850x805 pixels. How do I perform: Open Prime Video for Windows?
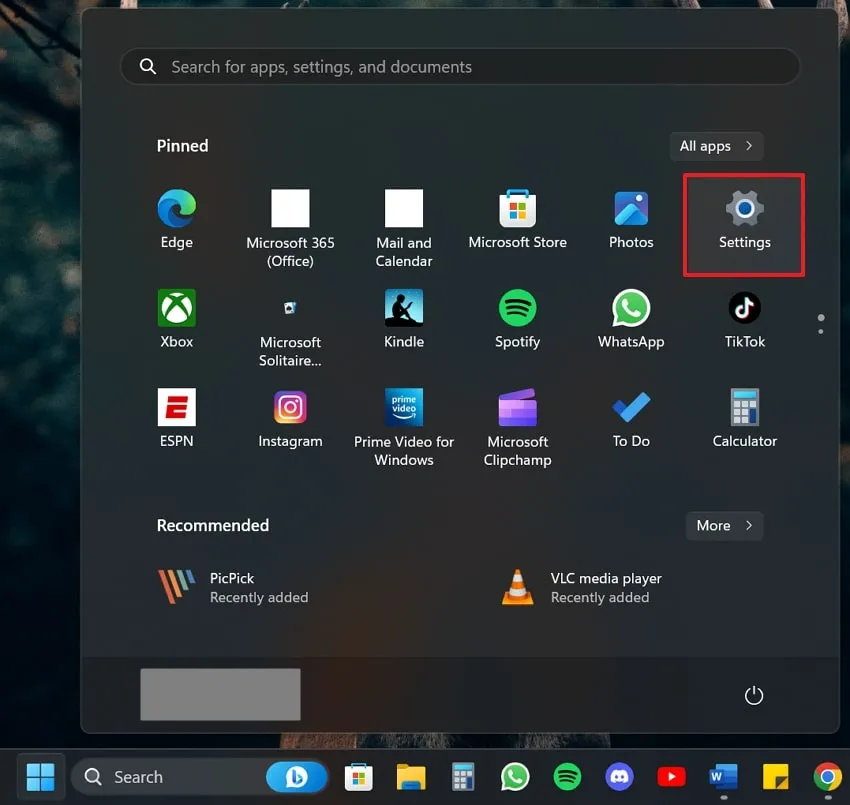pyautogui.click(x=404, y=427)
